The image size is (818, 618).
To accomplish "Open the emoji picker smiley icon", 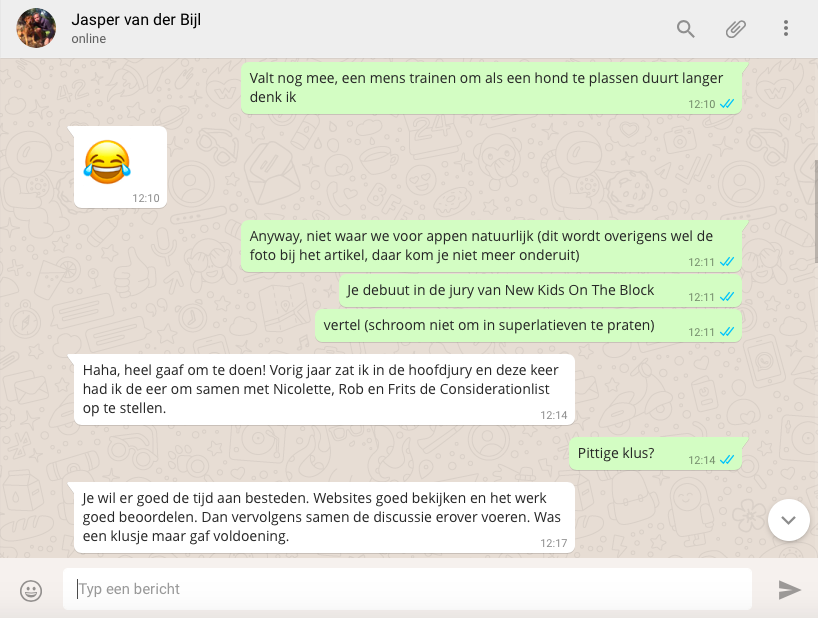I will [x=31, y=590].
